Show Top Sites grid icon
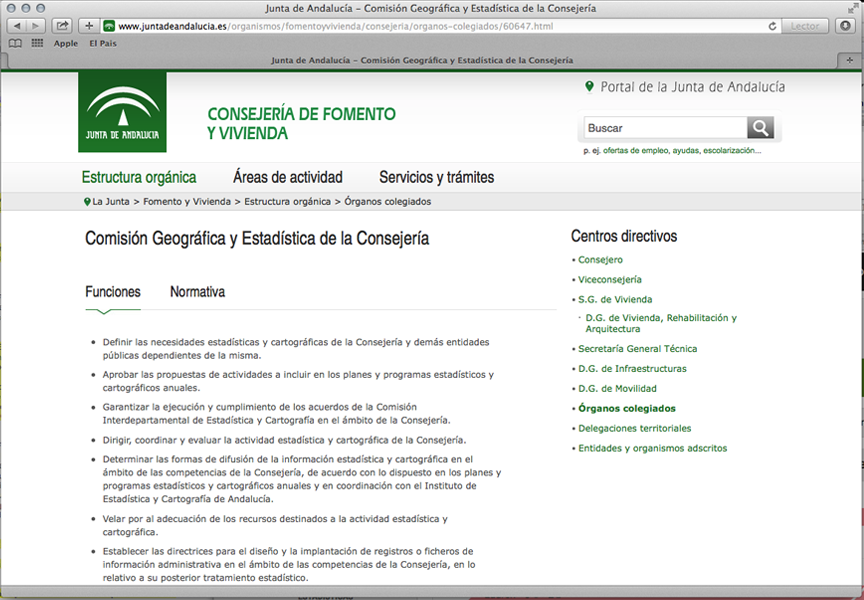Screen dimensions: 864x600 37,44
